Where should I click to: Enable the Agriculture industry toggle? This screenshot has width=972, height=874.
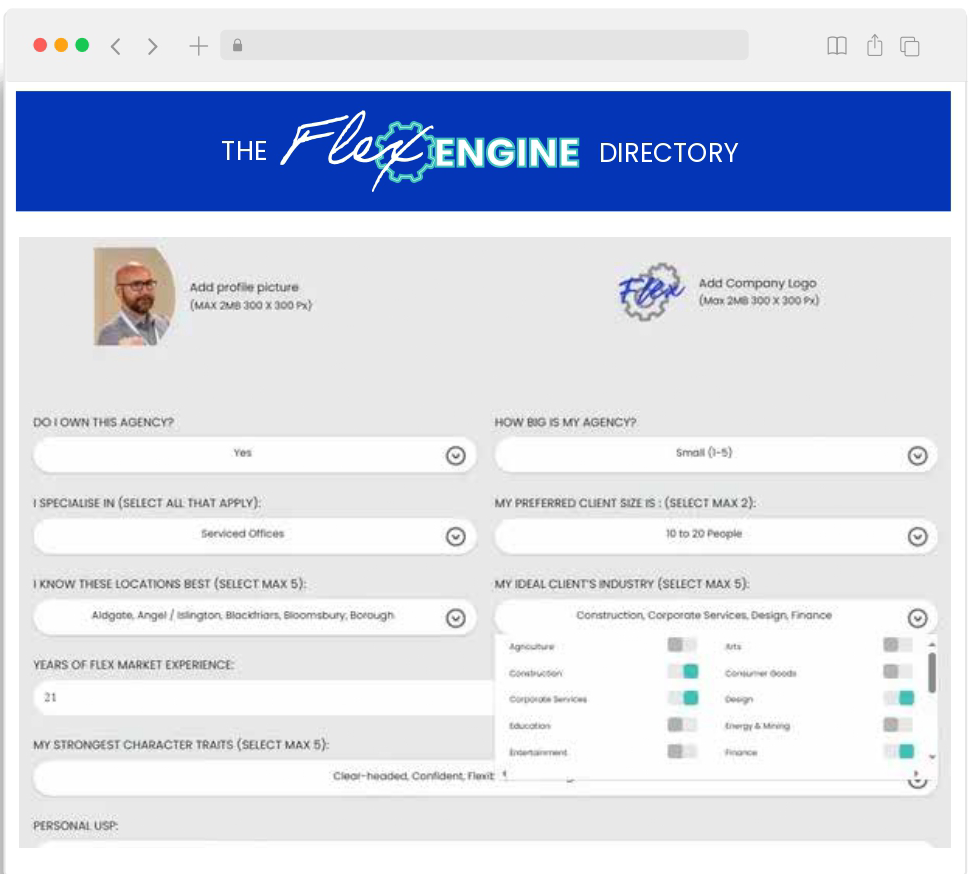click(682, 646)
